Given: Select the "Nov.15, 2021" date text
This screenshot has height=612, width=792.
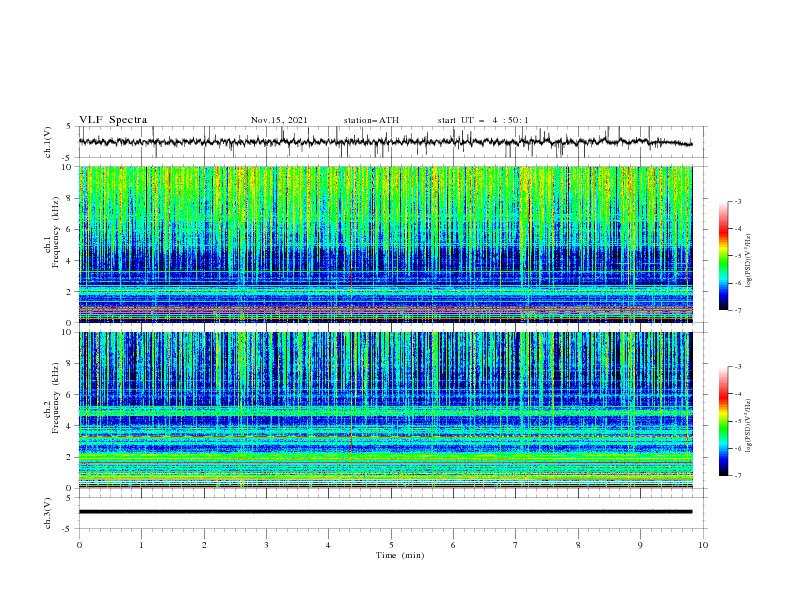Looking at the screenshot, I should tap(279, 120).
